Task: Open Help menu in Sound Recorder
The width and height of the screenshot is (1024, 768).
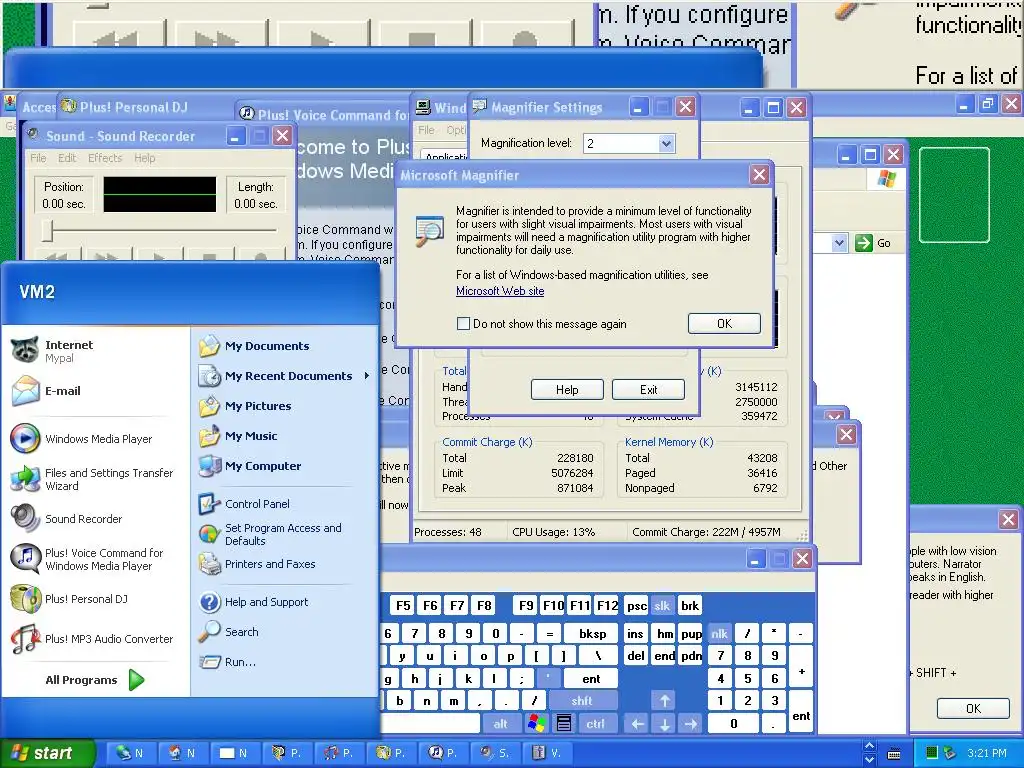Action: click(144, 158)
